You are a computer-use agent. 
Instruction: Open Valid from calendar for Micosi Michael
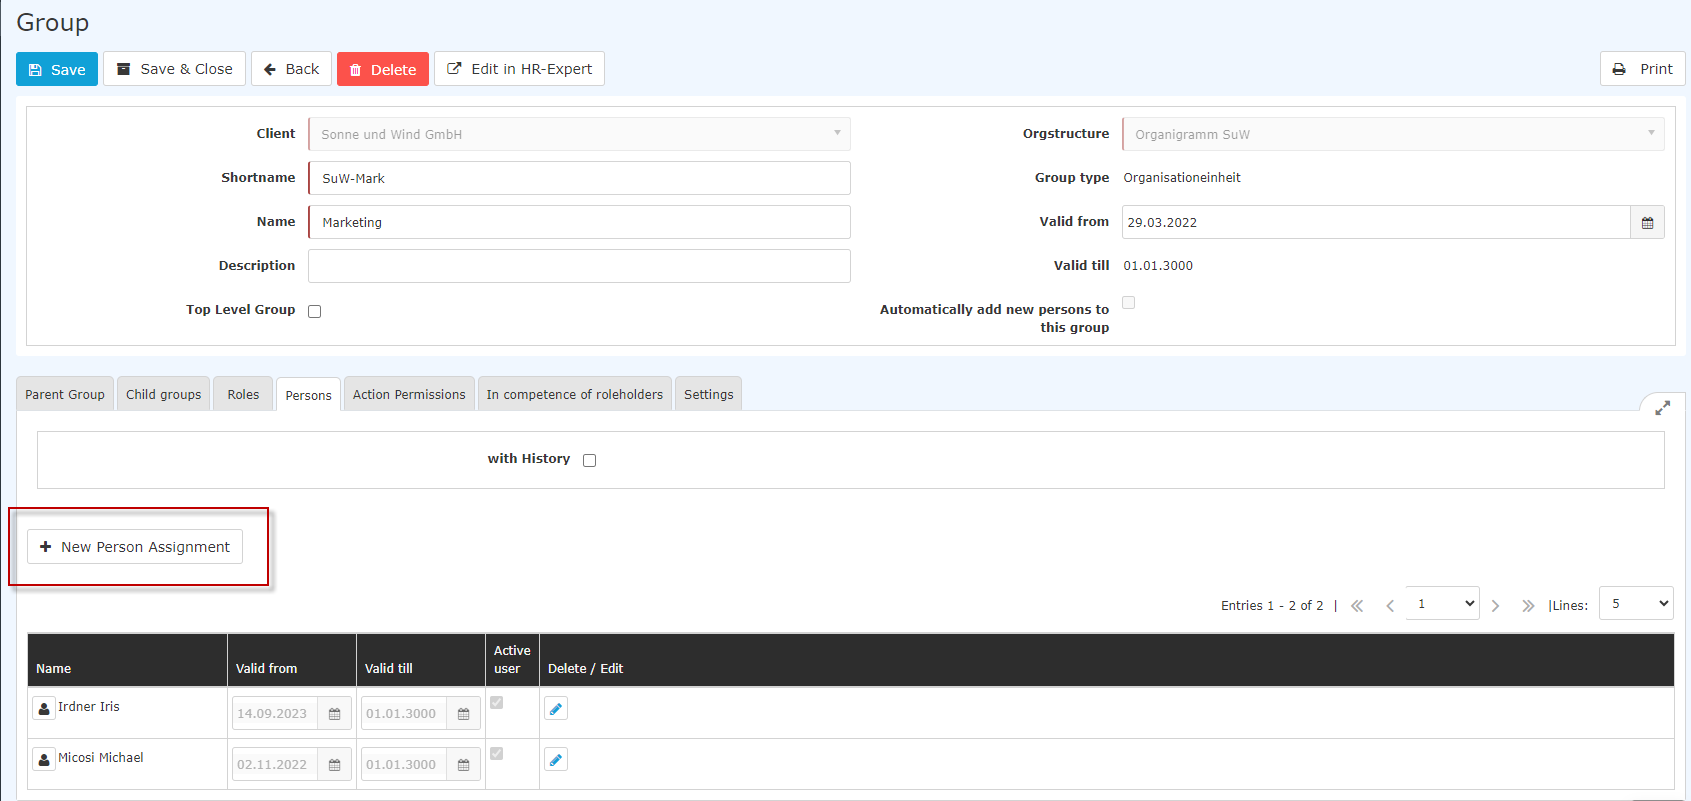click(x=335, y=764)
